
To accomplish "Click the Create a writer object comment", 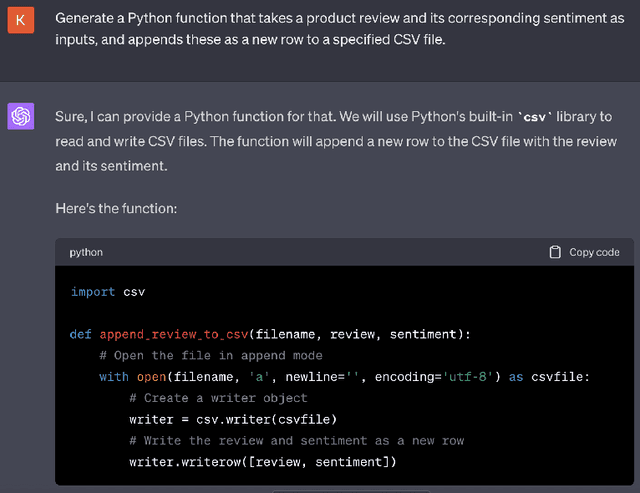I will coord(218,398).
